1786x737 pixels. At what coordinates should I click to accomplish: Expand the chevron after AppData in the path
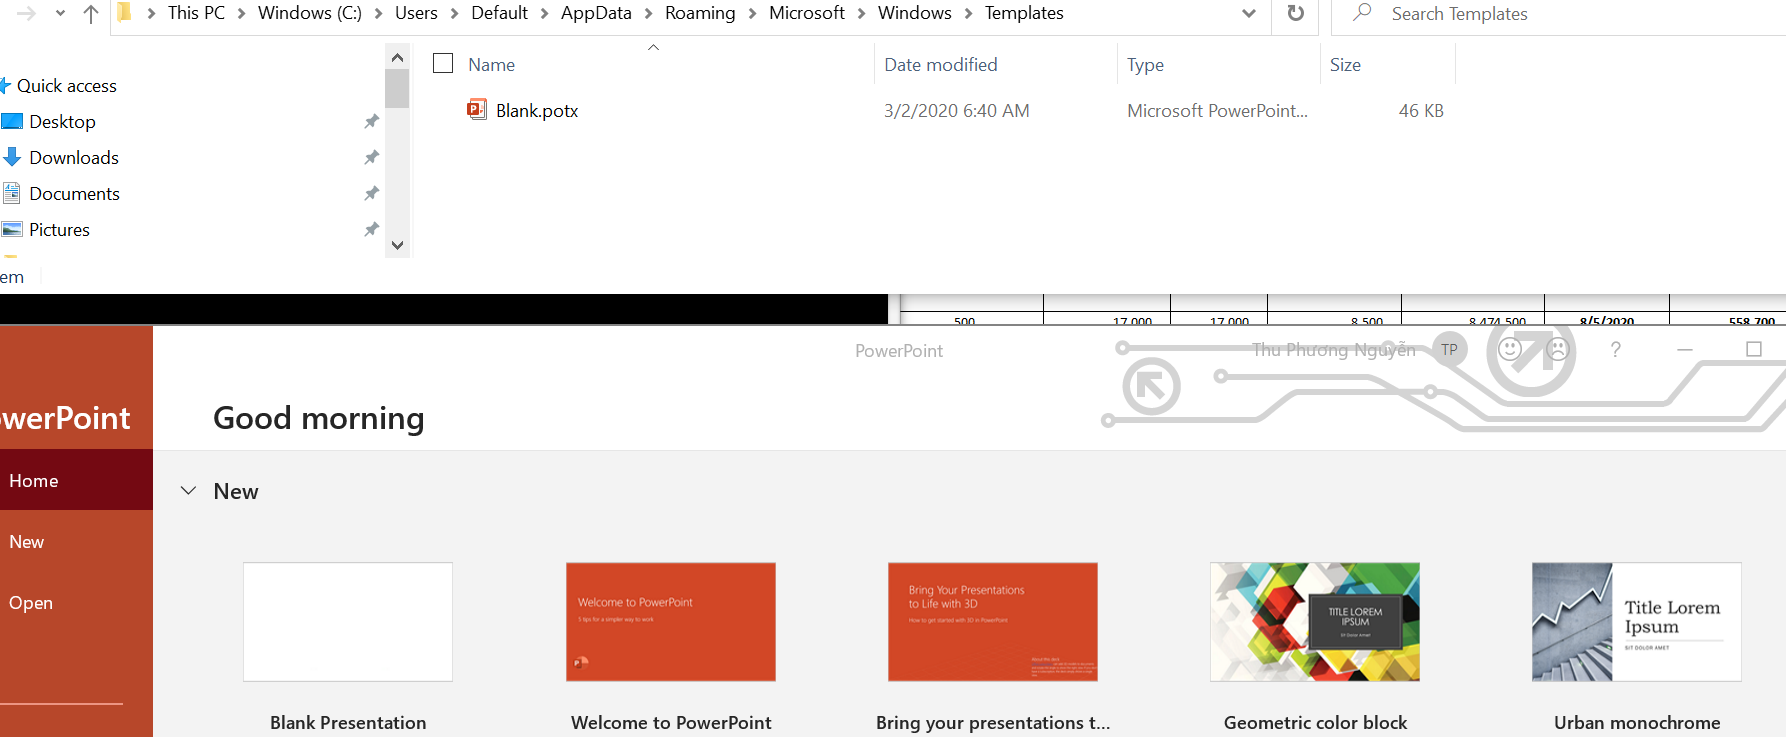[x=648, y=14]
